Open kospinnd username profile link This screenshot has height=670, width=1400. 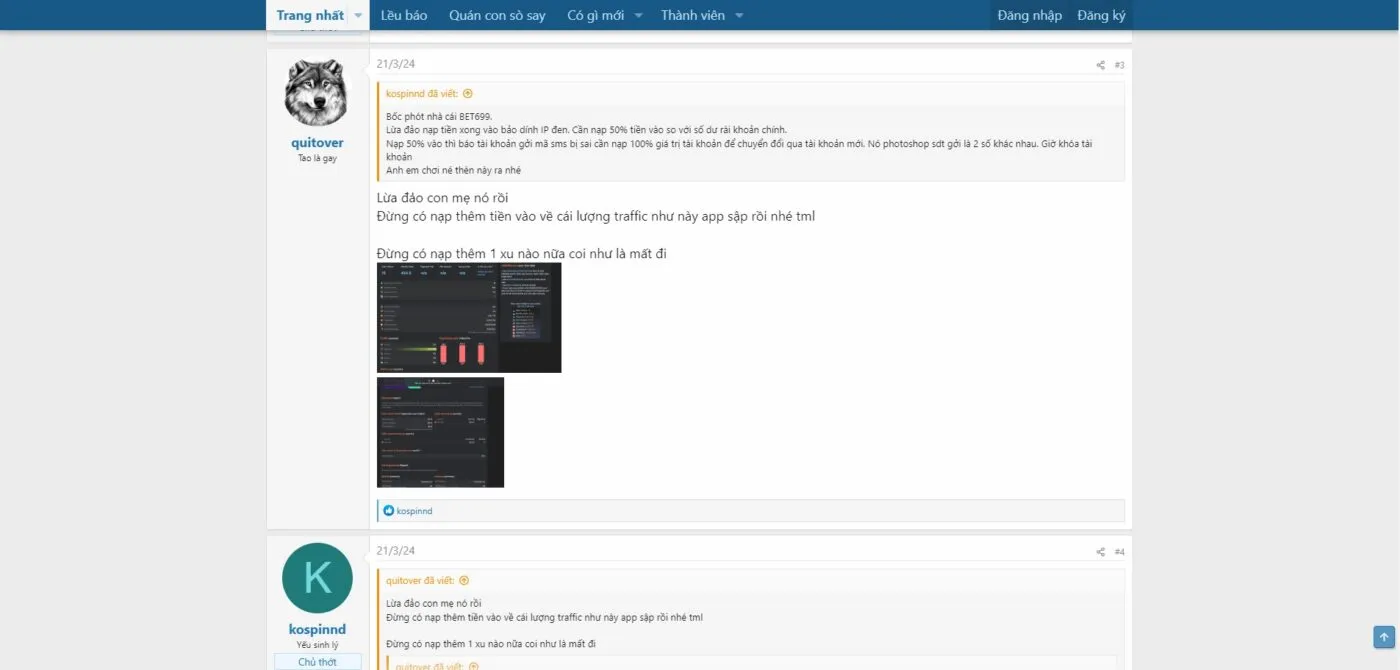(317, 629)
